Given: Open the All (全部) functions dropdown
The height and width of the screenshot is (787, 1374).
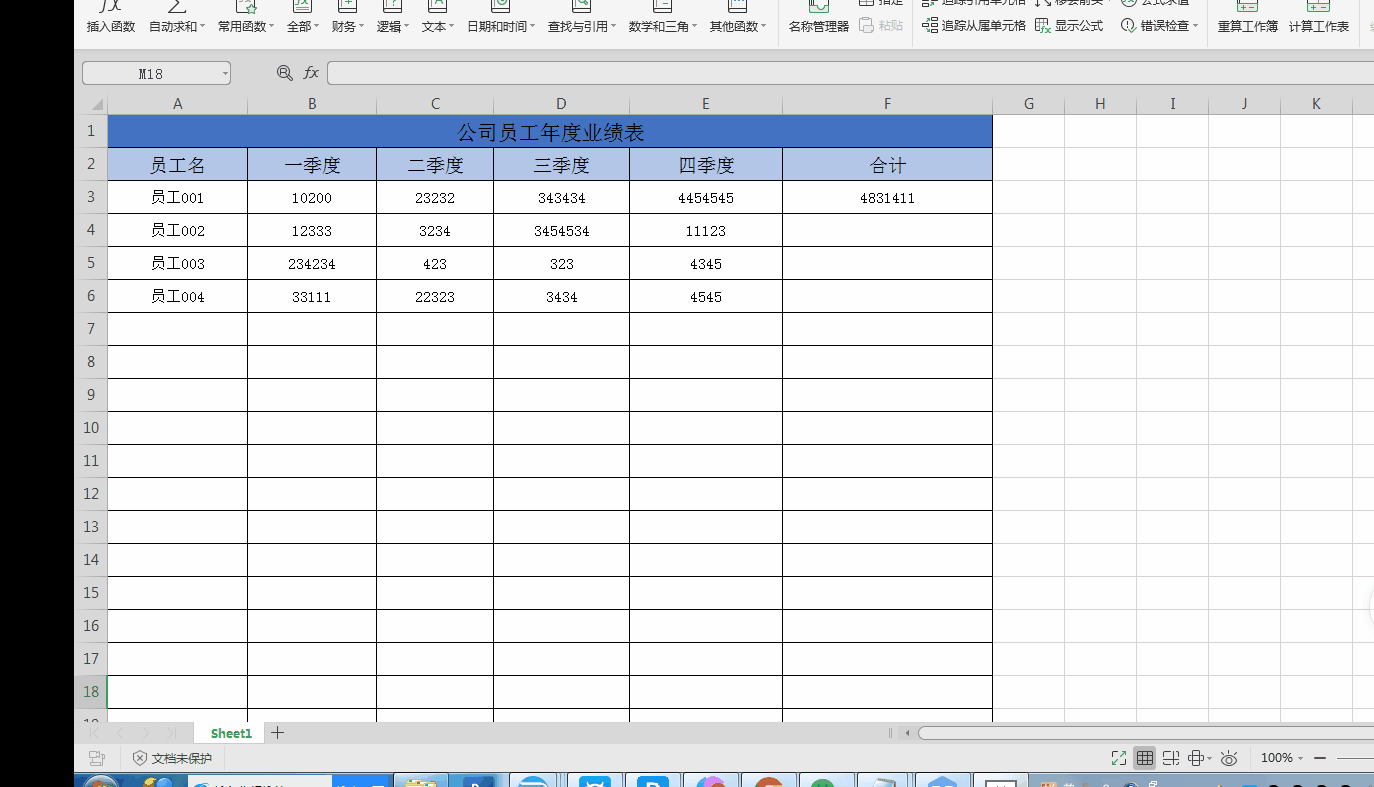Looking at the screenshot, I should pyautogui.click(x=303, y=18).
